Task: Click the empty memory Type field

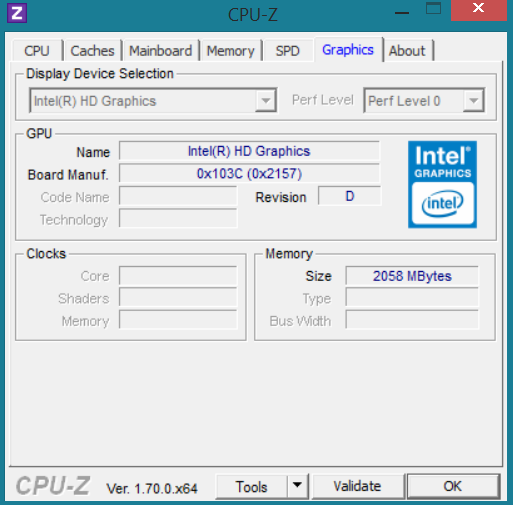Action: [x=412, y=298]
